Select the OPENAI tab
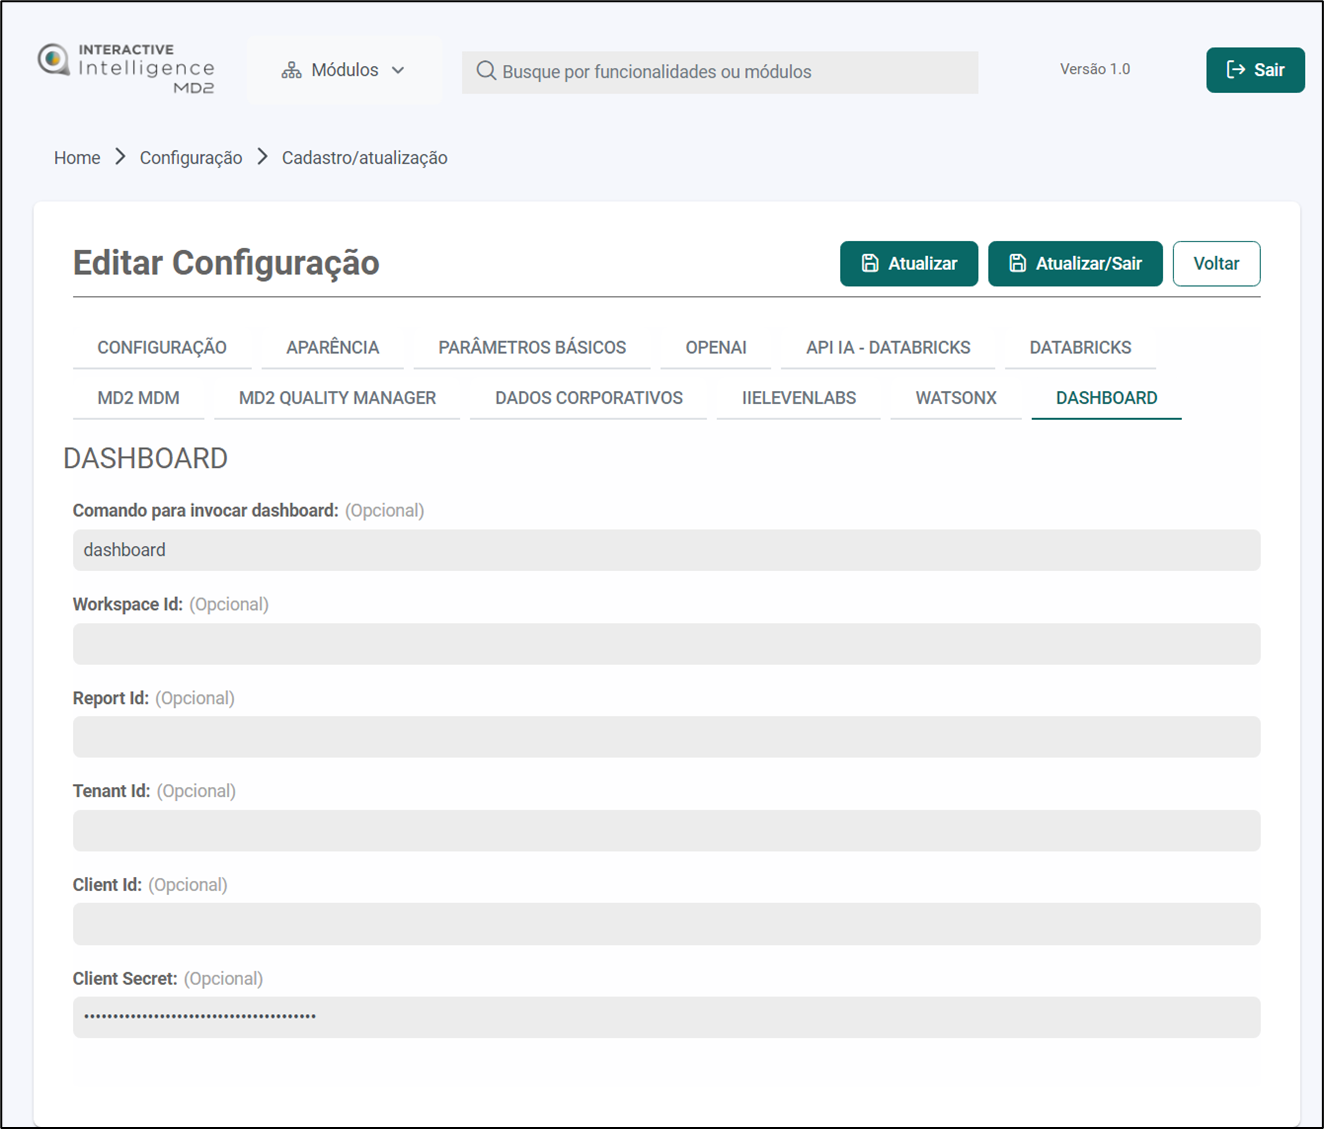The height and width of the screenshot is (1129, 1324). (x=715, y=348)
